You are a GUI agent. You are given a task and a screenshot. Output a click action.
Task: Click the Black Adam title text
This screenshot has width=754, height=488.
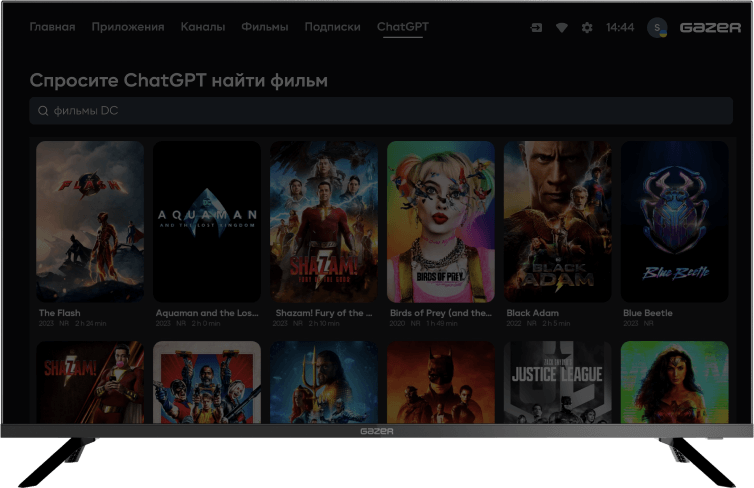(x=532, y=313)
